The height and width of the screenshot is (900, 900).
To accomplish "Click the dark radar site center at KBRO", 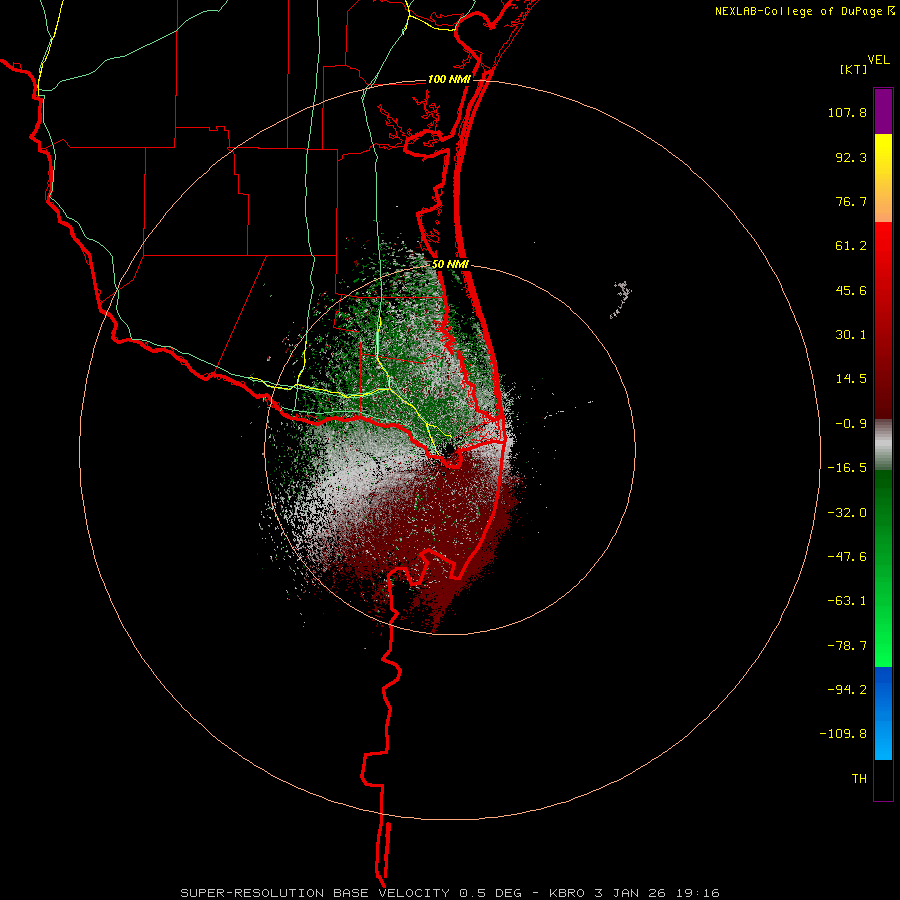I will click(x=449, y=448).
